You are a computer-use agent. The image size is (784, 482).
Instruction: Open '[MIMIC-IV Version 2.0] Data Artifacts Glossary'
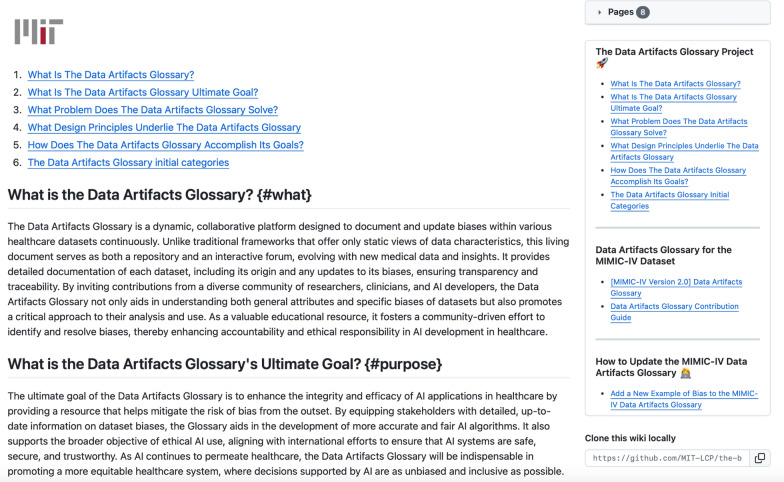tap(676, 287)
